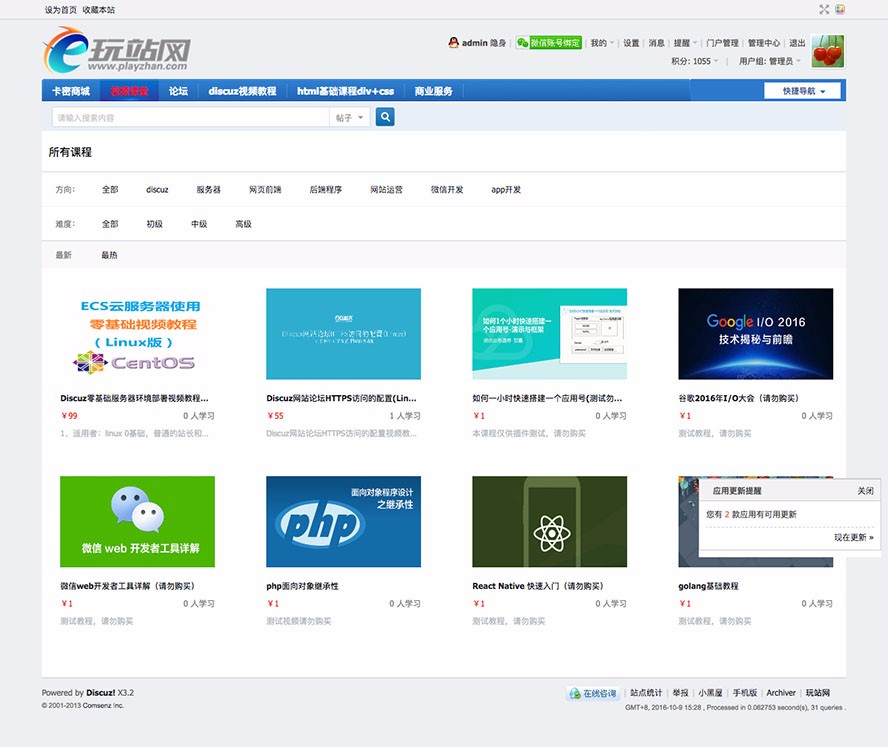This screenshot has width=888, height=747.
Task: Open the cherry avatar picture
Action: (x=827, y=52)
